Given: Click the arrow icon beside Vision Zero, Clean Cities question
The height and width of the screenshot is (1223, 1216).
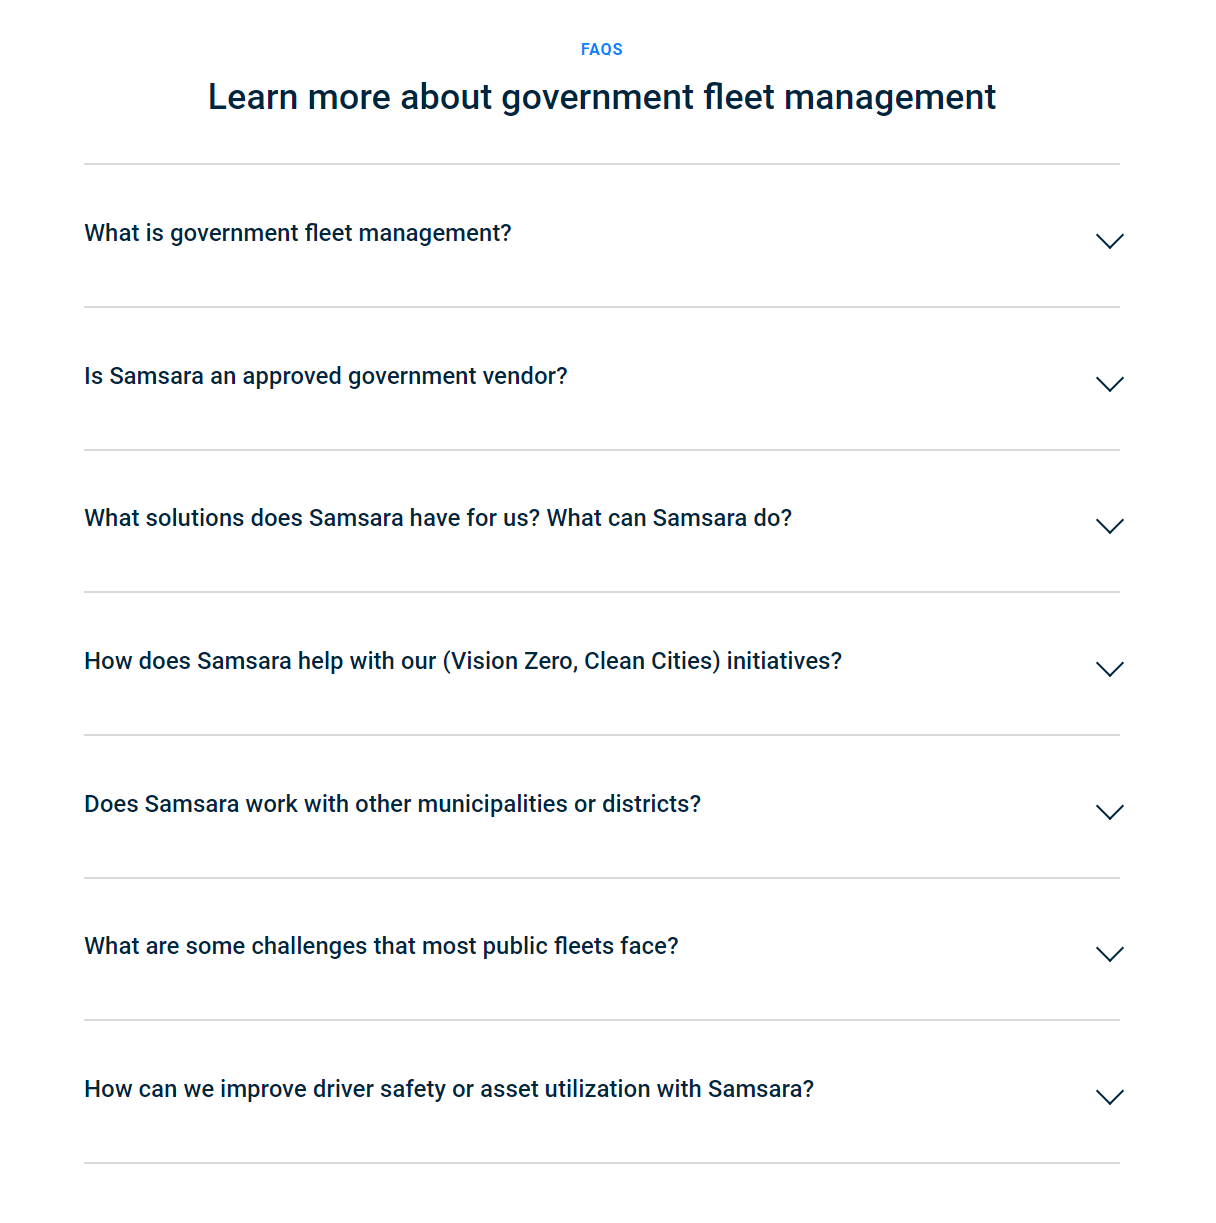Looking at the screenshot, I should click(1110, 669).
